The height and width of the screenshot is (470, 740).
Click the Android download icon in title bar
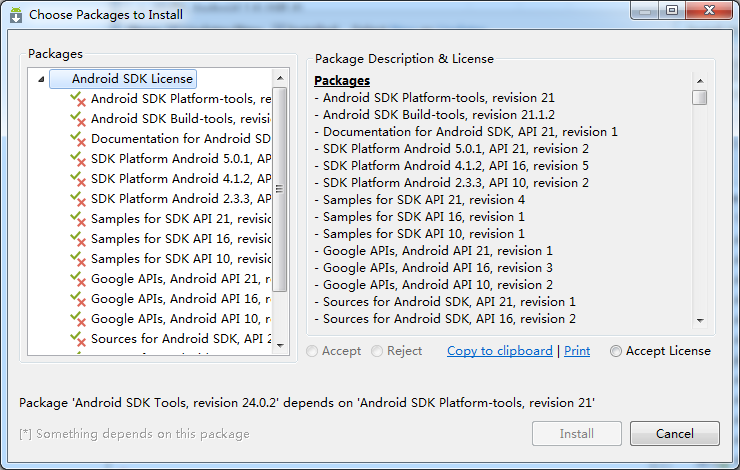pyautogui.click(x=16, y=15)
